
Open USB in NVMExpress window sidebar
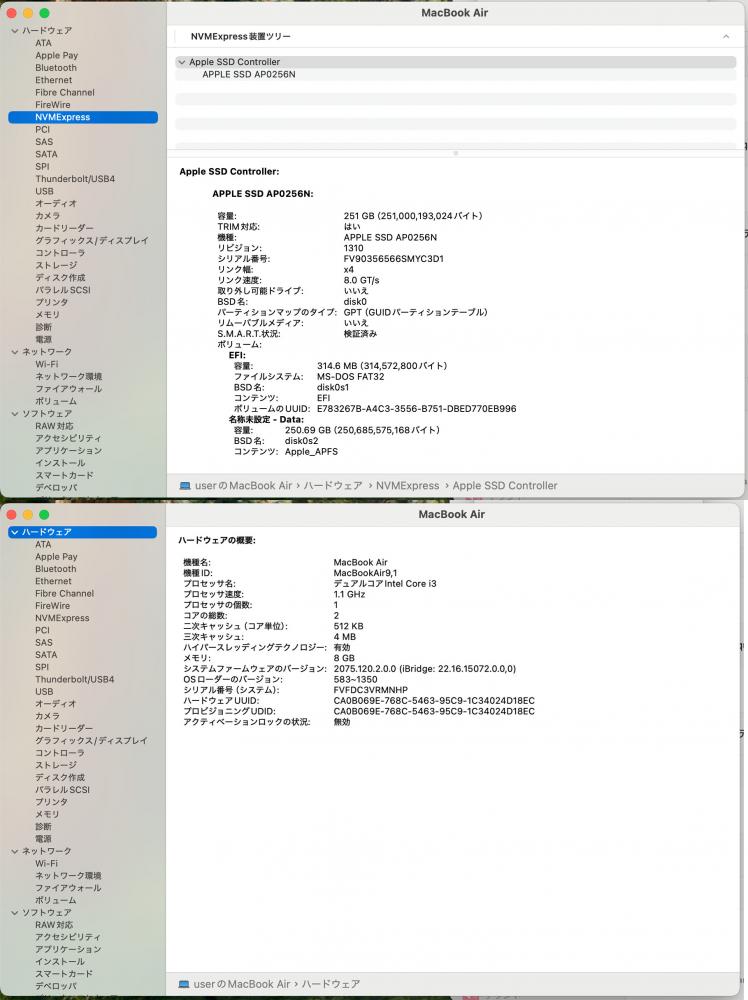click(45, 191)
